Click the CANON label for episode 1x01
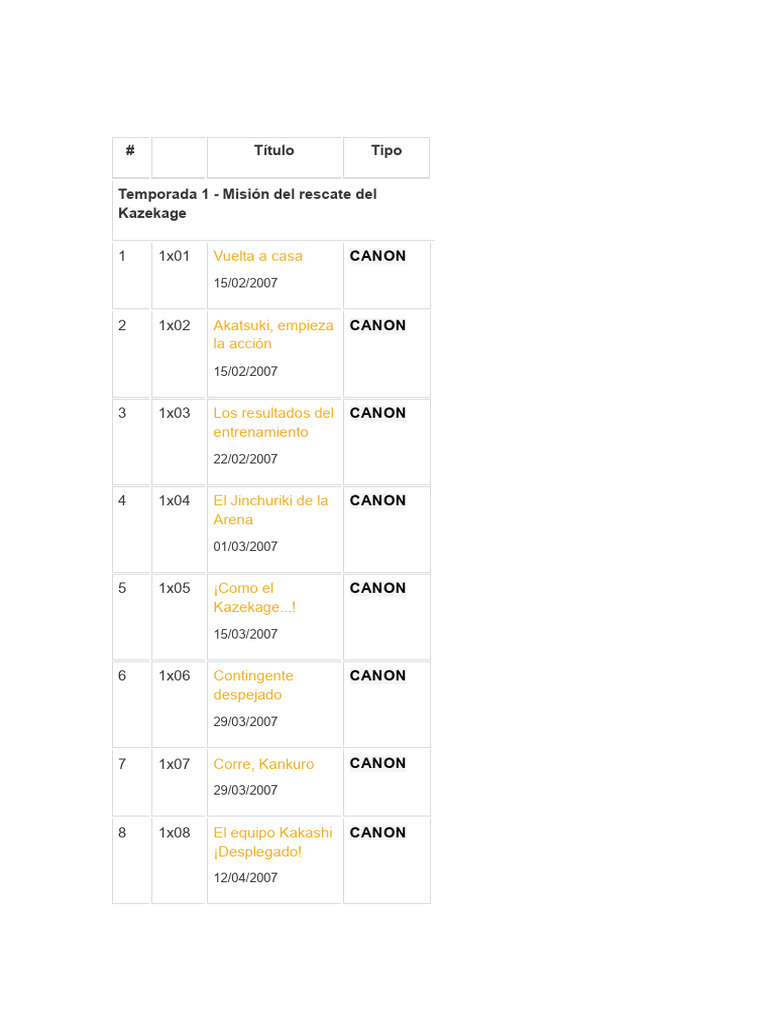 click(378, 256)
